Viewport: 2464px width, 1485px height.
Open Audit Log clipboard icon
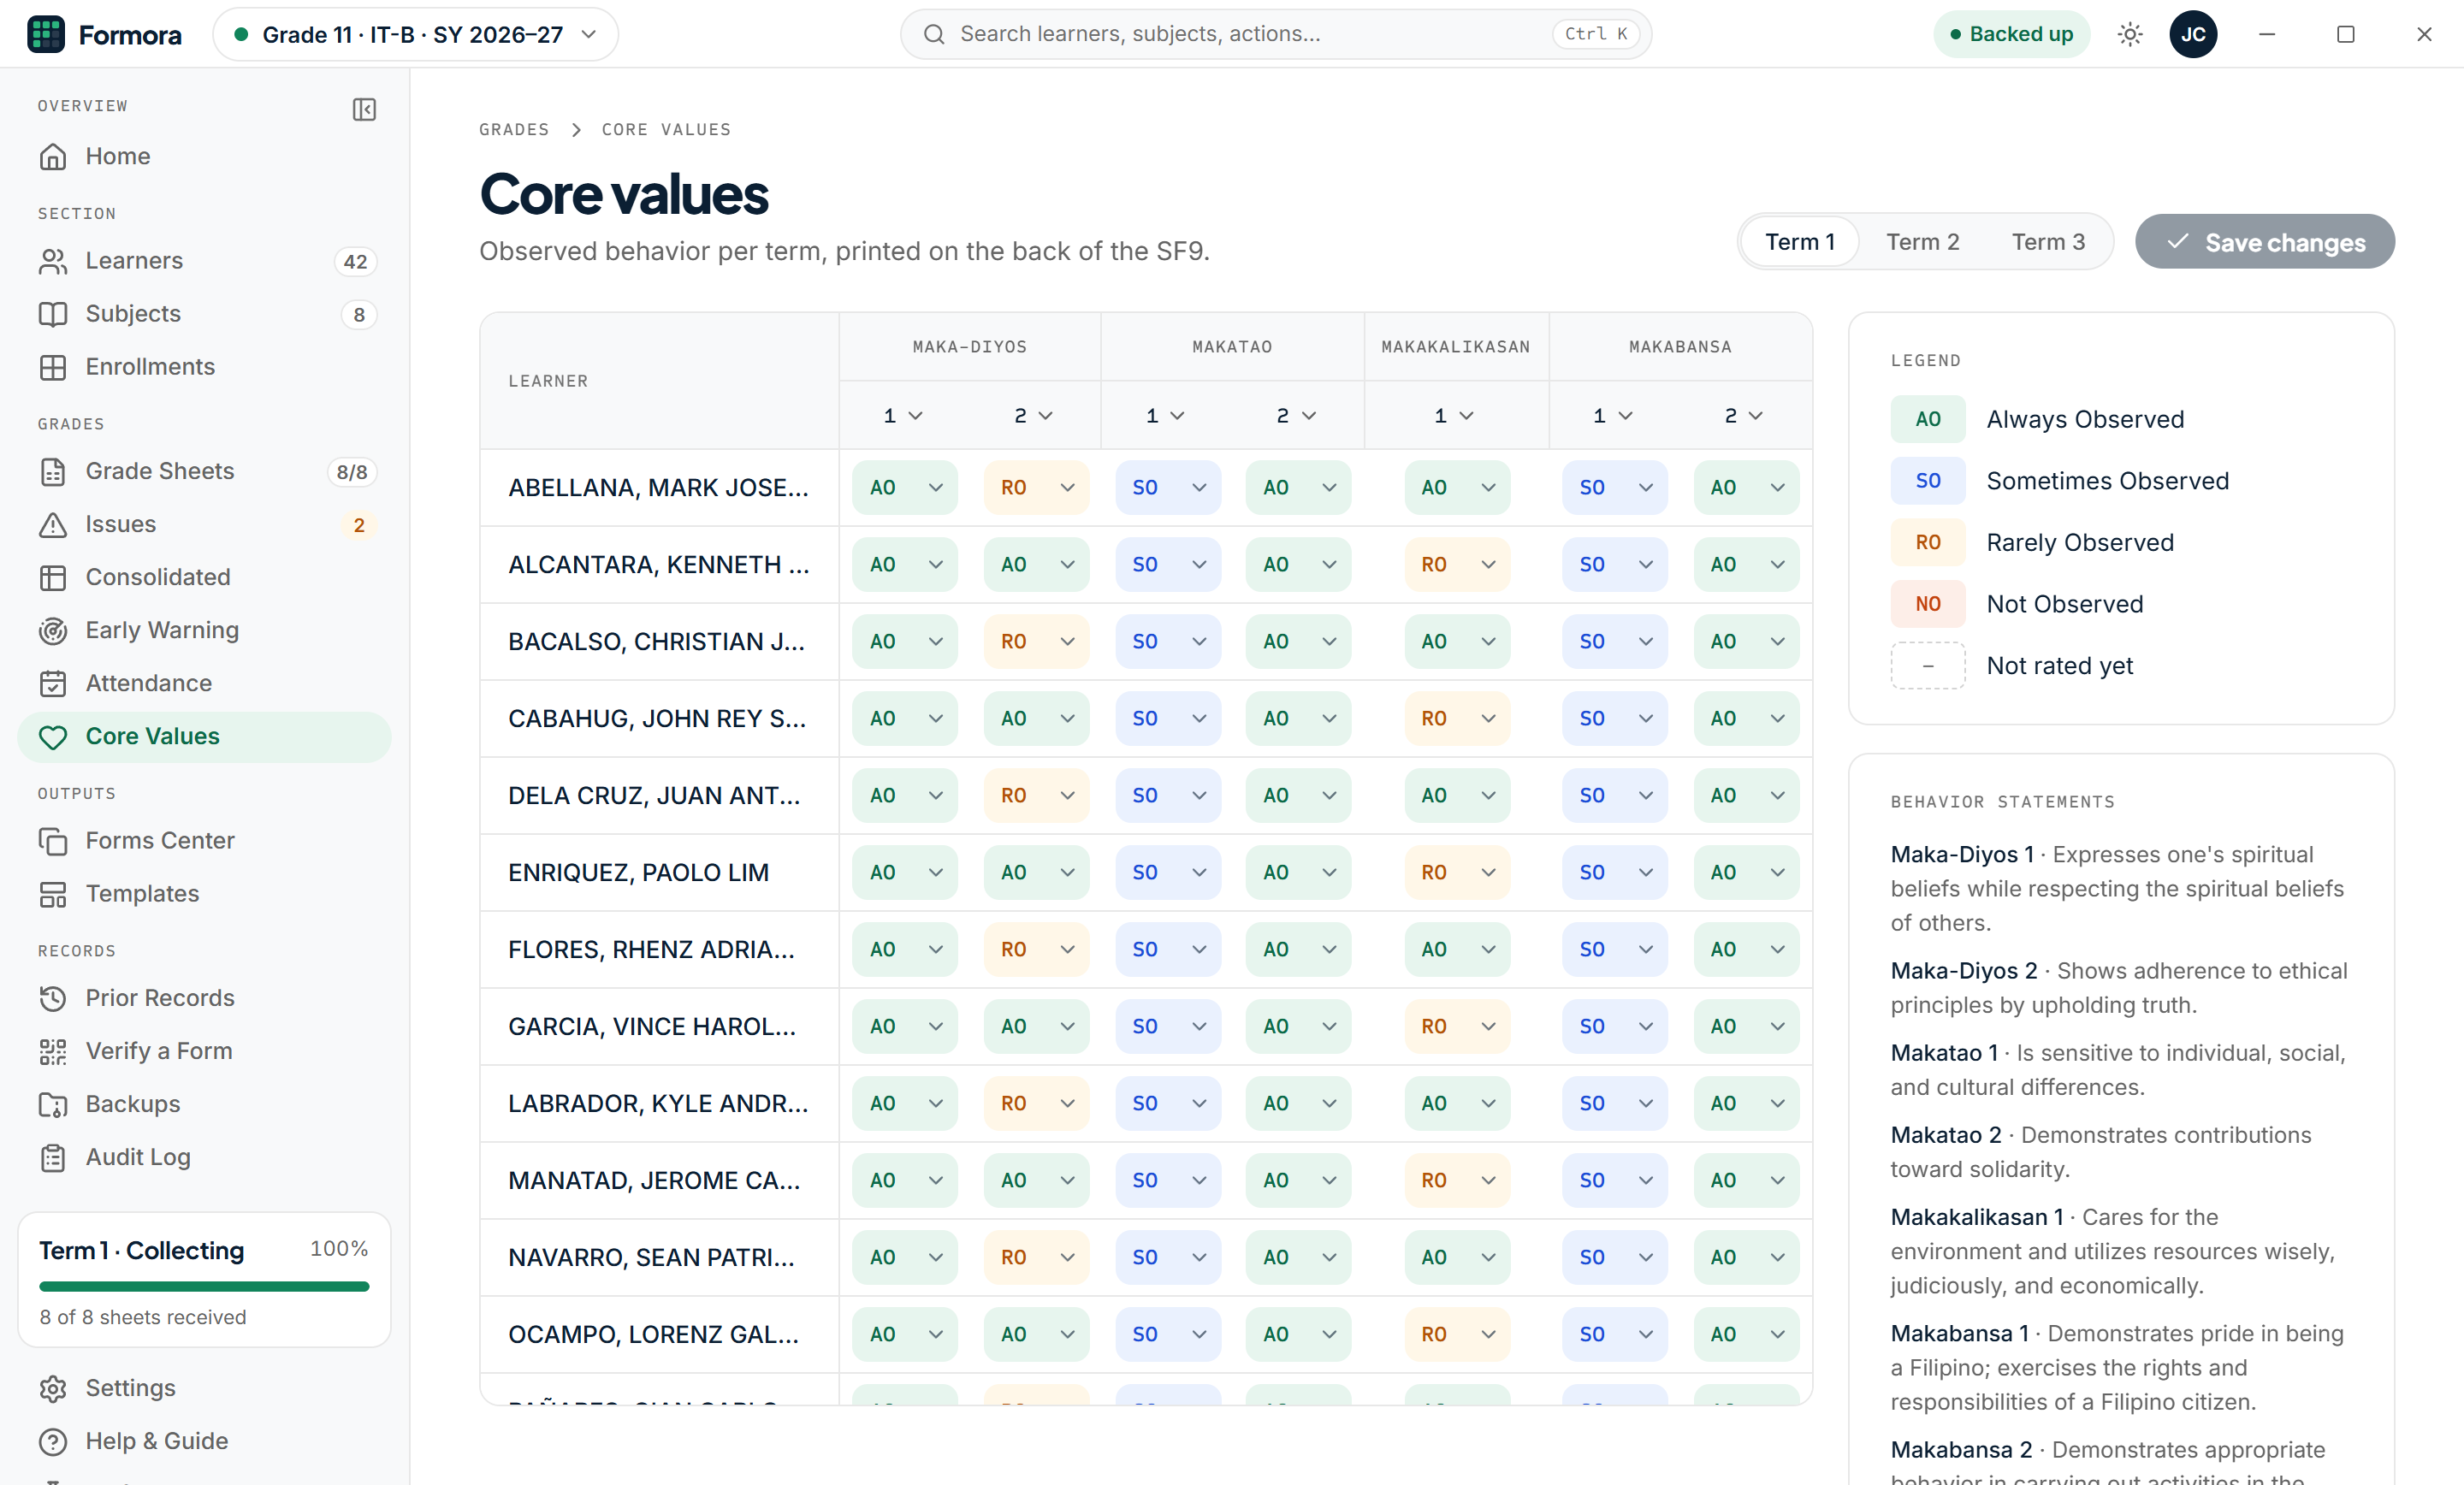click(x=53, y=1157)
